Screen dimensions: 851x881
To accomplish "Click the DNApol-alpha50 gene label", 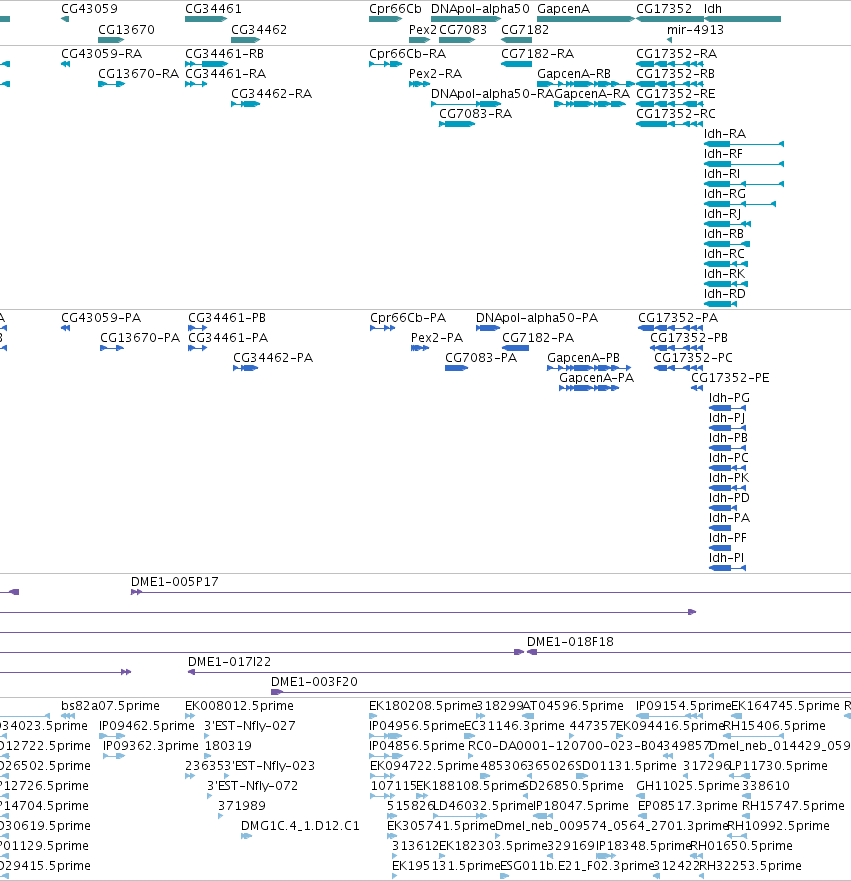I will pyautogui.click(x=480, y=9).
